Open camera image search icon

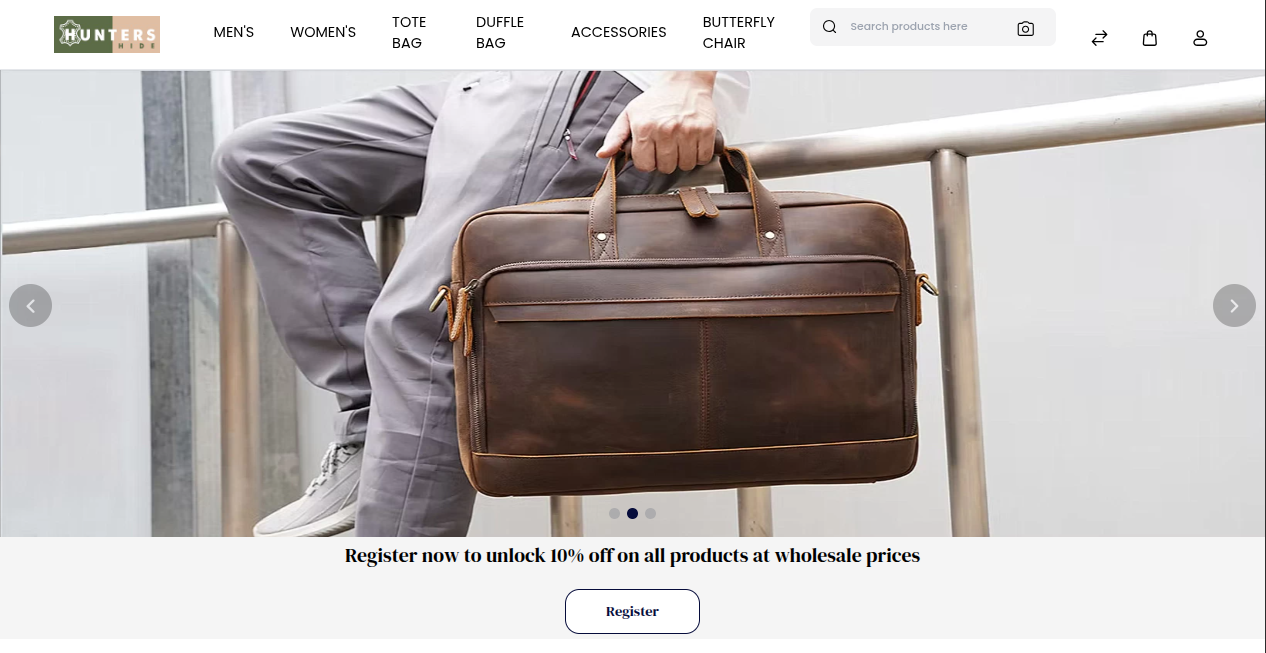(x=1025, y=28)
